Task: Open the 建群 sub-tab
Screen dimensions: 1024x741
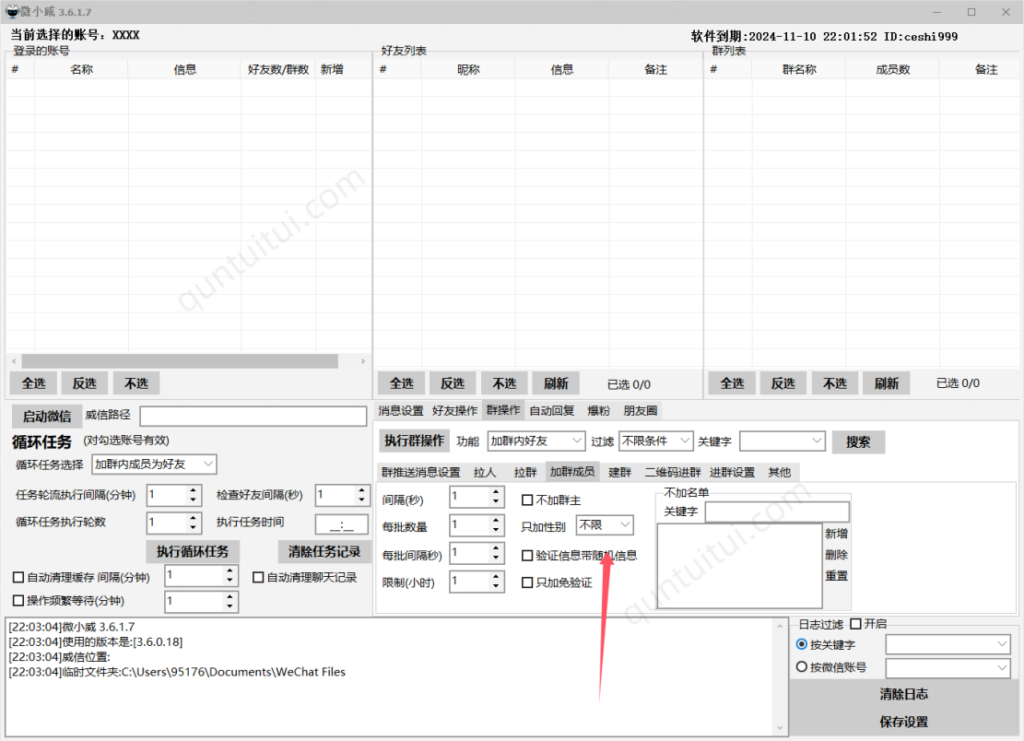Action: pyautogui.click(x=619, y=471)
